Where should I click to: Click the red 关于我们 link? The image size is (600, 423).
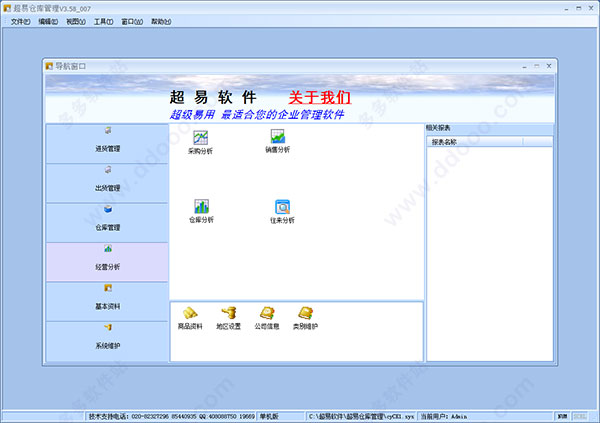pyautogui.click(x=320, y=97)
